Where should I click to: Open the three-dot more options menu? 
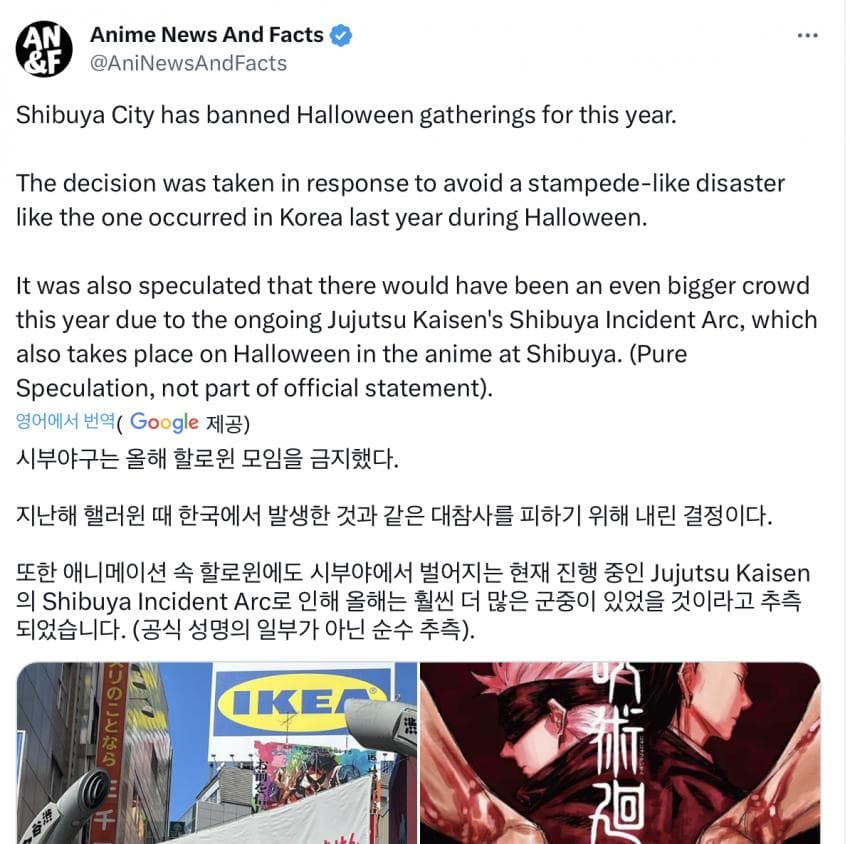pyautogui.click(x=807, y=36)
